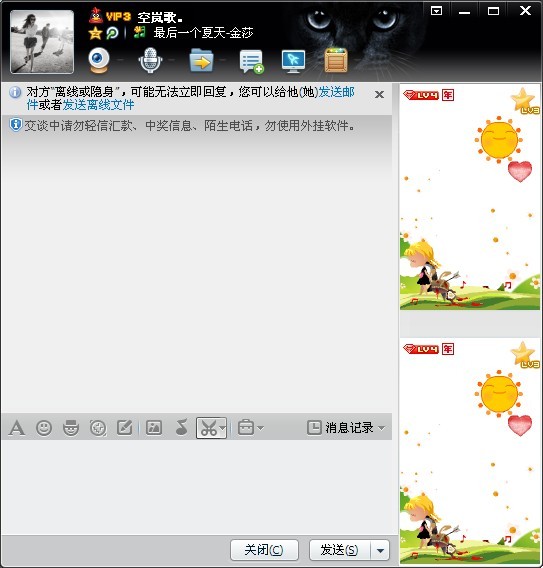This screenshot has width=543, height=568.
Task: Expand the briefcase tools dropdown arrow
Action: pos(260,428)
